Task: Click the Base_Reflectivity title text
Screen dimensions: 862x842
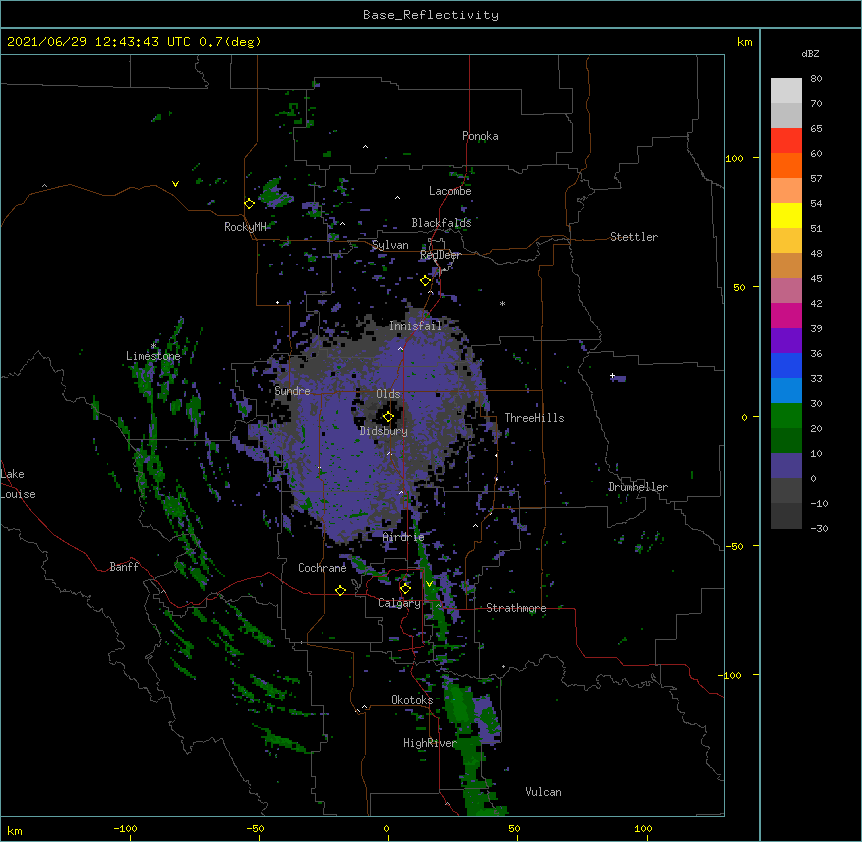Action: (x=431, y=15)
